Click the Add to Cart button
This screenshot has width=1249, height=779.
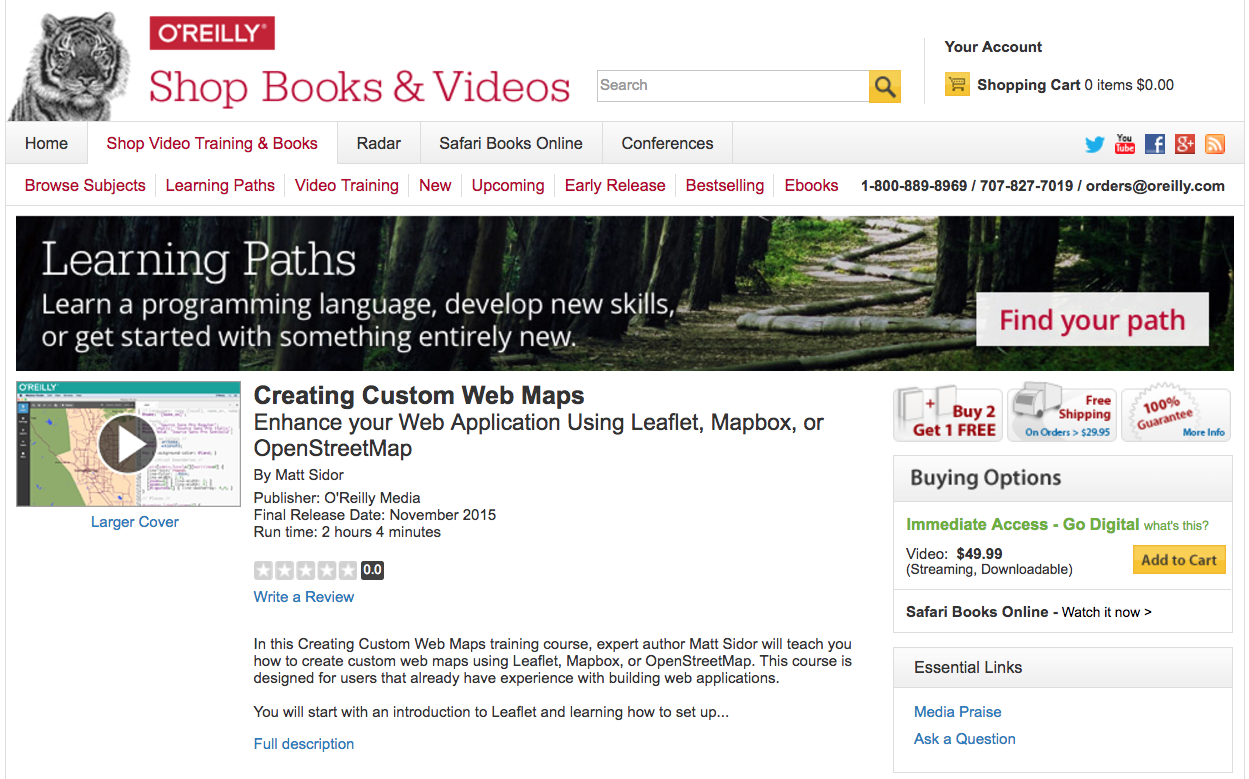click(1179, 560)
